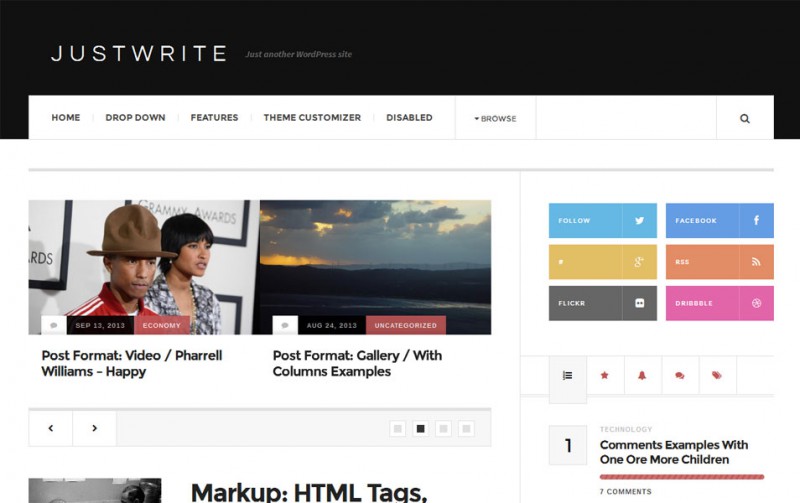Expand the Browse dropdown
This screenshot has height=503, width=800.
coord(495,118)
